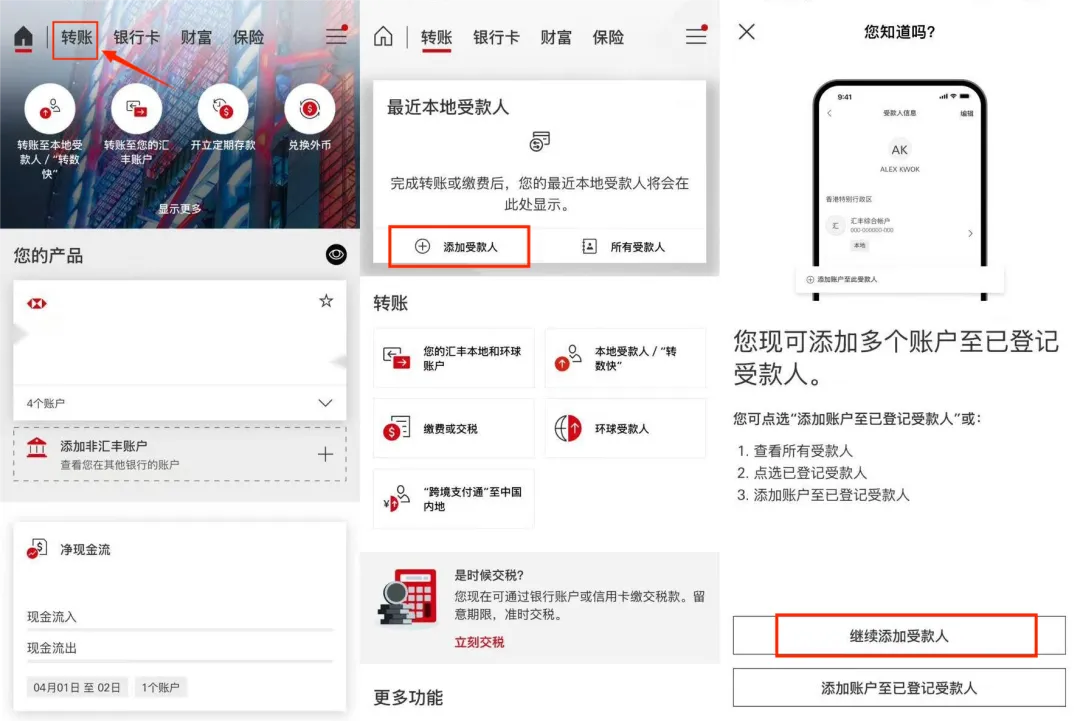Toggle the eye icon beside 您的产品
Screen dimensions: 1080x721
tap(336, 255)
